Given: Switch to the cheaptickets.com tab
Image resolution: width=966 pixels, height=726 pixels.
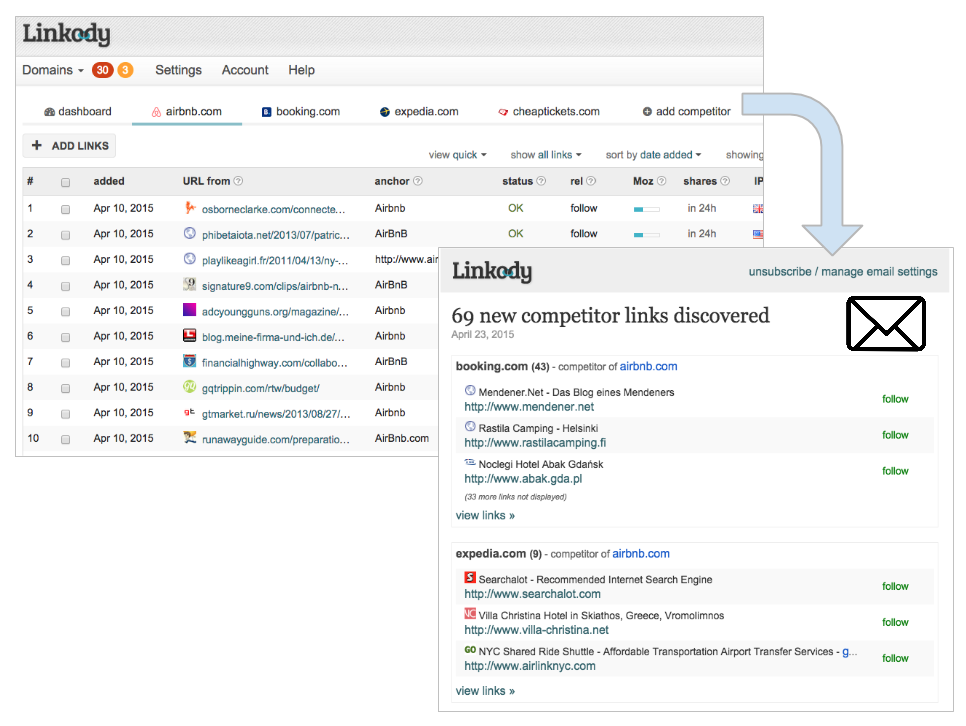Looking at the screenshot, I should click(549, 112).
